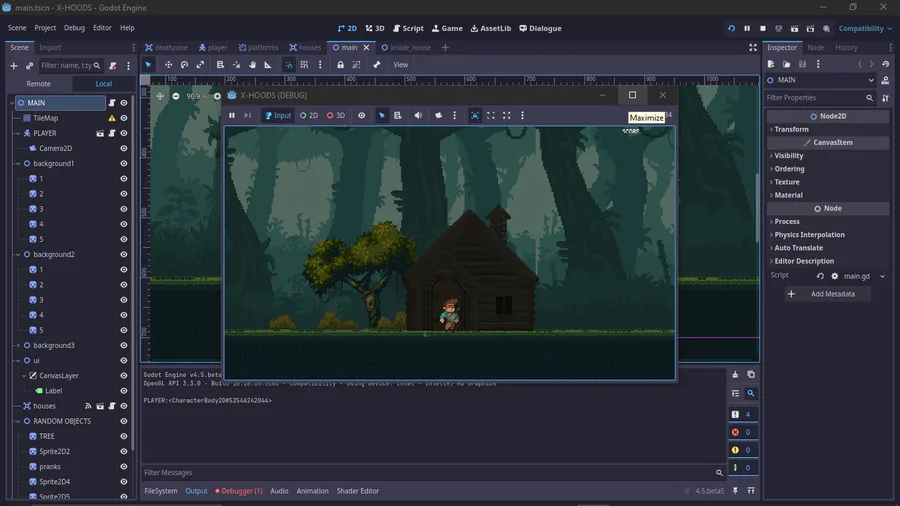Reload the running project

click(x=731, y=28)
